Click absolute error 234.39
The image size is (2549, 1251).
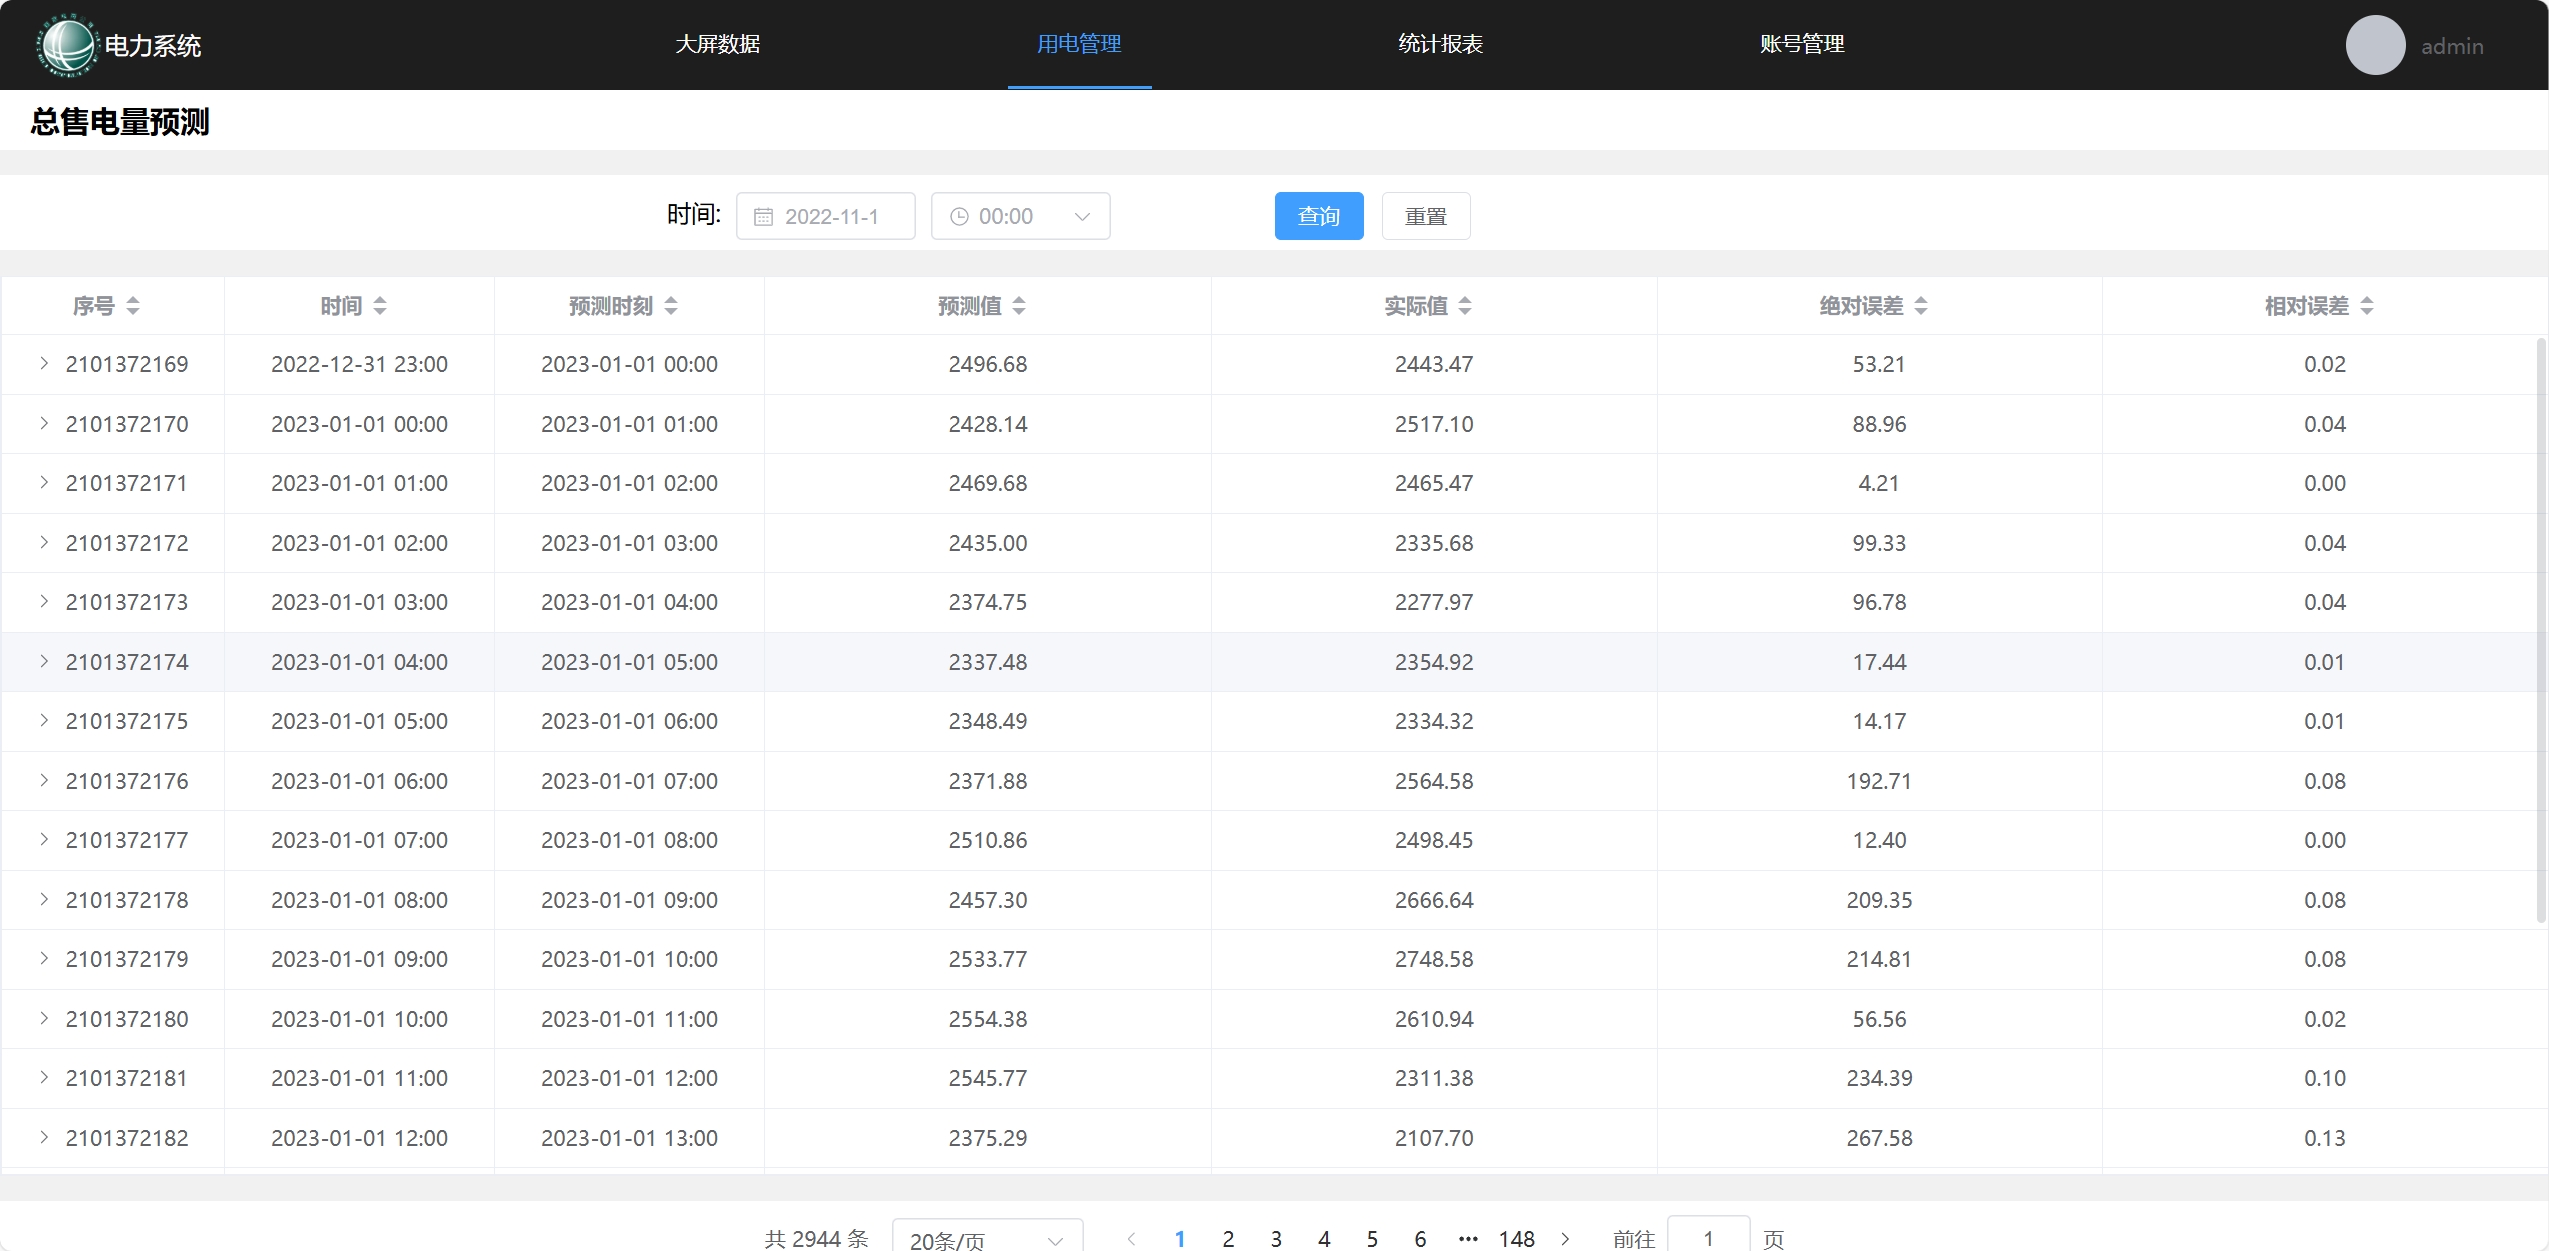pyautogui.click(x=1879, y=1078)
